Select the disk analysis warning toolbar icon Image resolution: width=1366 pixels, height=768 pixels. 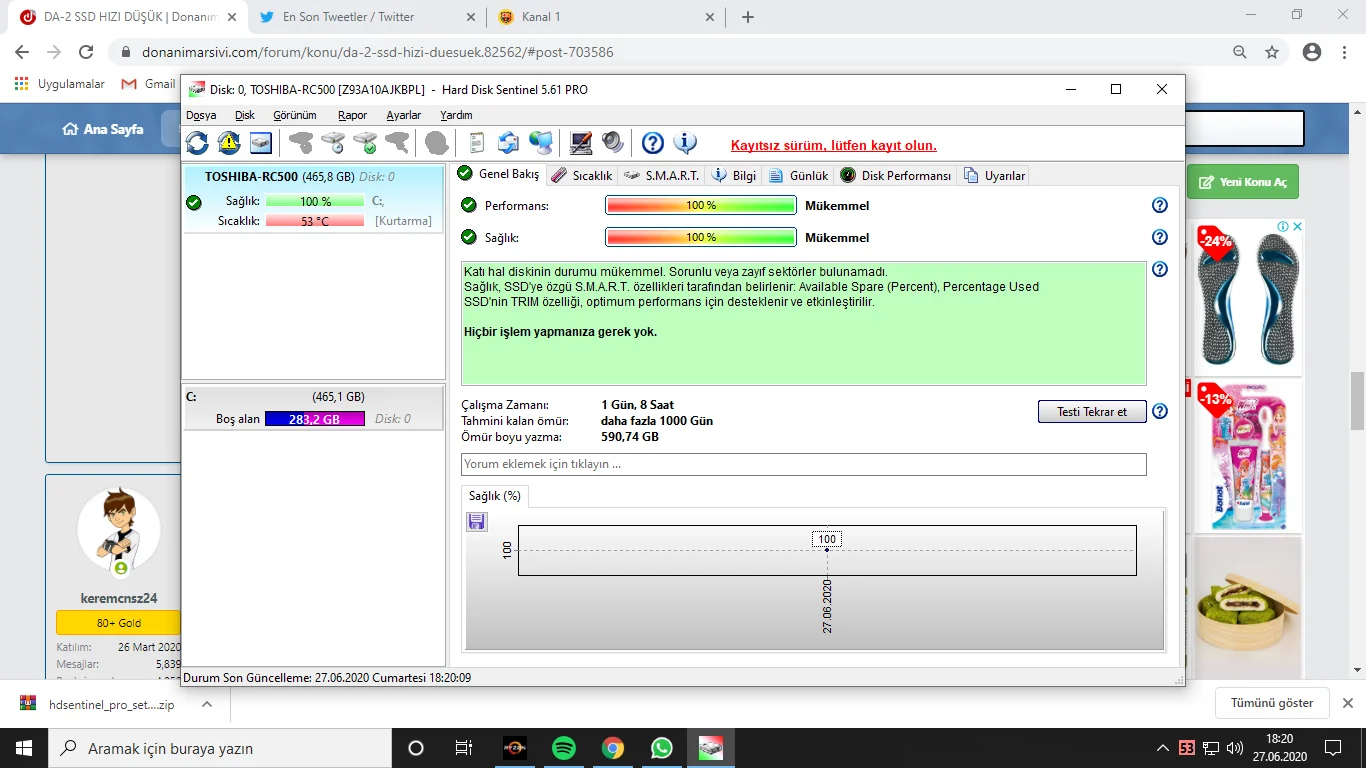pos(229,143)
